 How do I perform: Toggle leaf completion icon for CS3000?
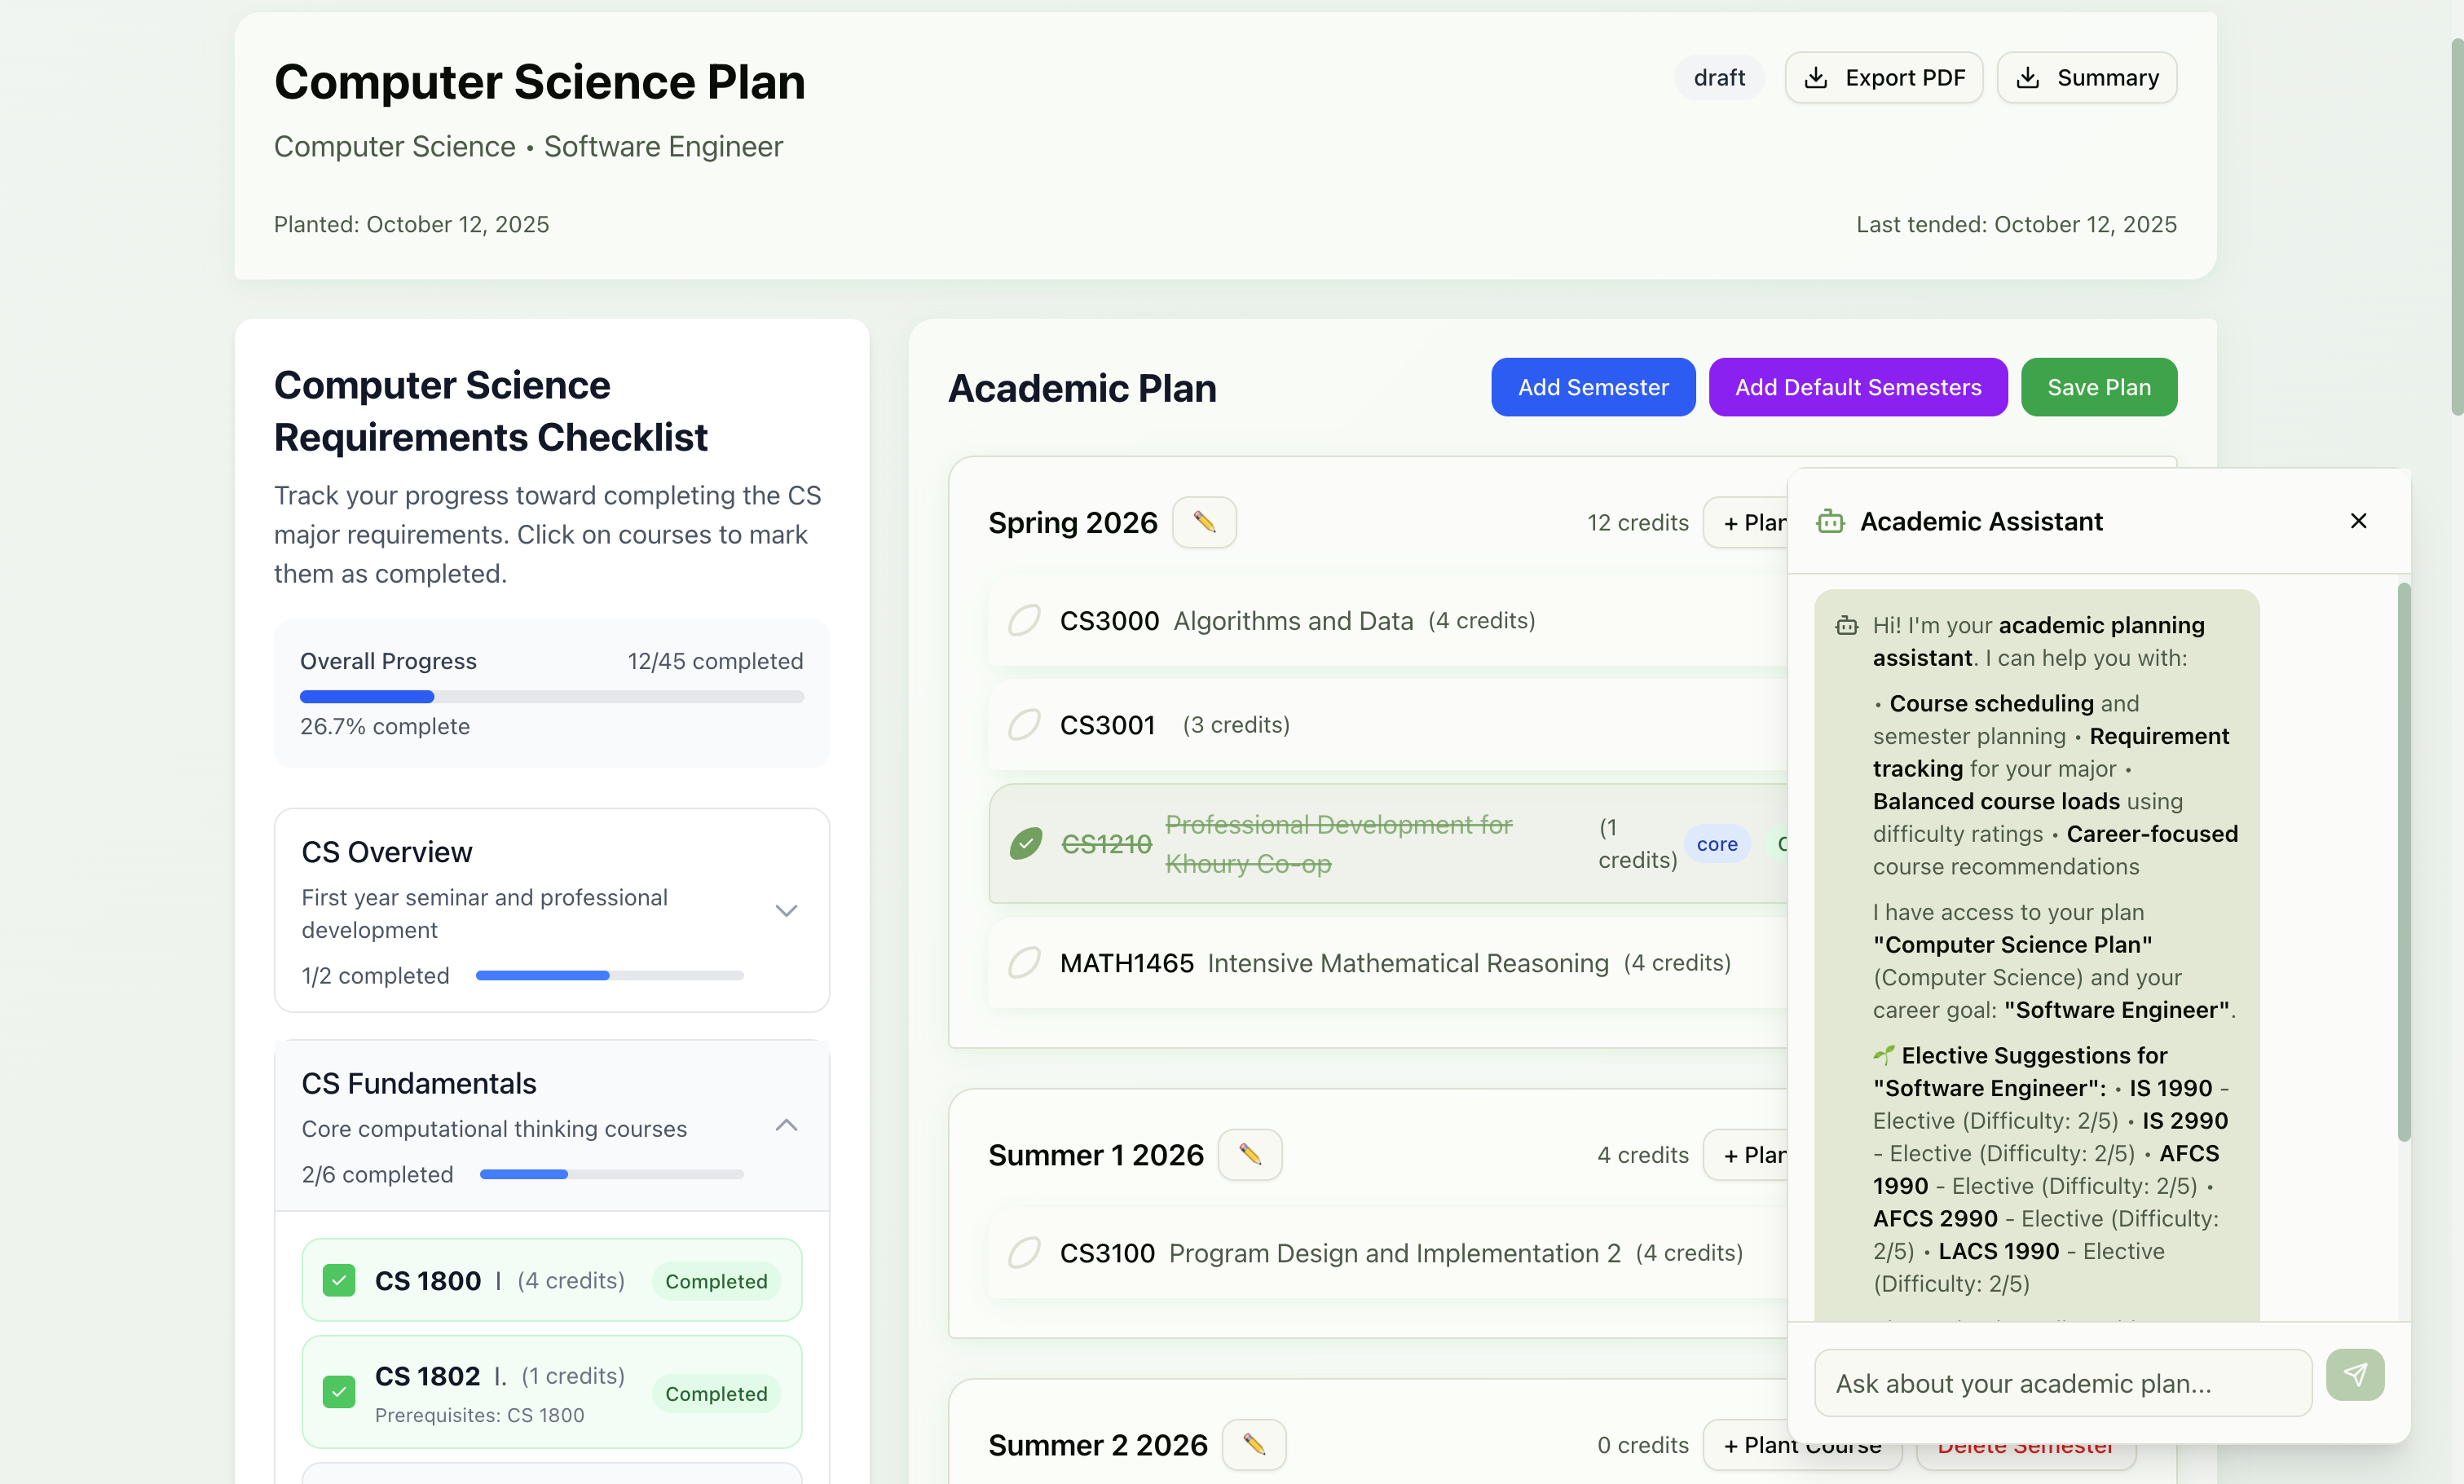[x=1024, y=620]
